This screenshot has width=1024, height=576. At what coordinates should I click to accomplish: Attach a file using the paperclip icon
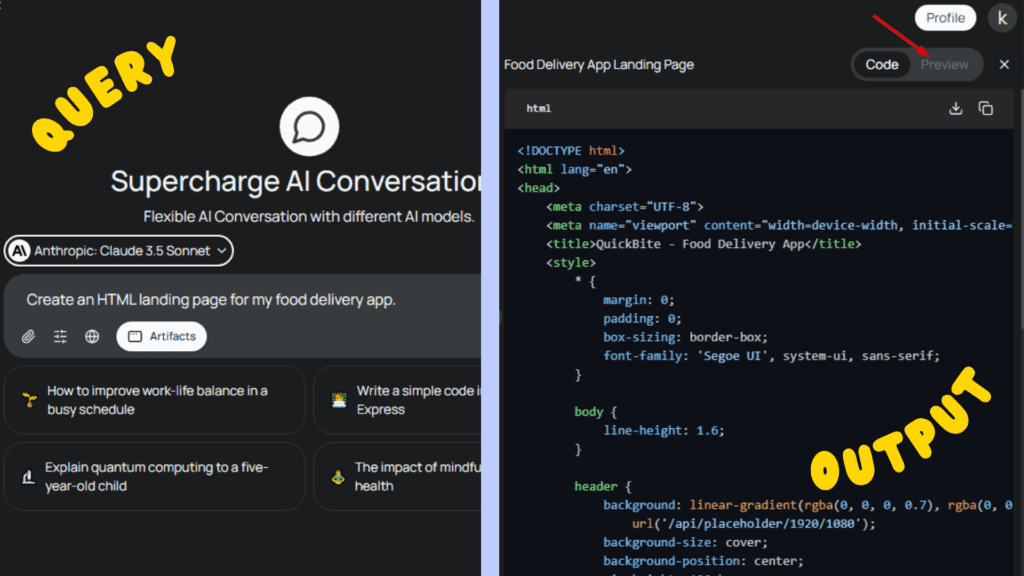(x=28, y=335)
